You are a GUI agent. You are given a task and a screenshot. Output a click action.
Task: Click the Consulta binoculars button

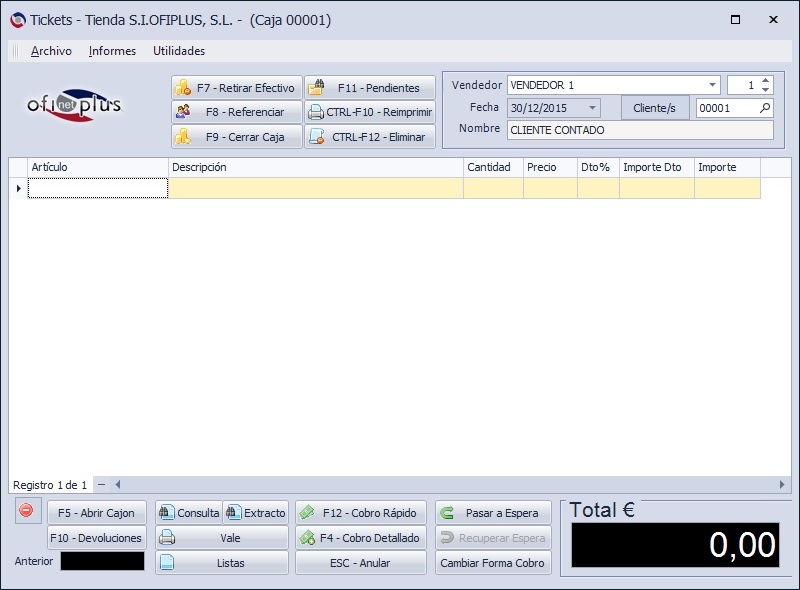tap(189, 513)
